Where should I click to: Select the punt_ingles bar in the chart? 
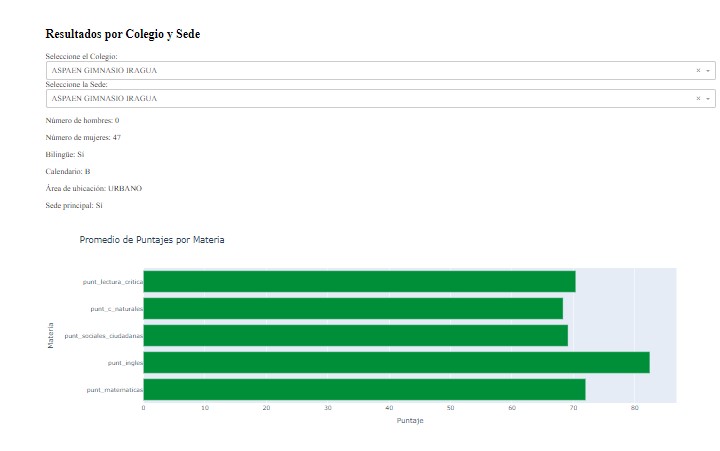pos(396,362)
